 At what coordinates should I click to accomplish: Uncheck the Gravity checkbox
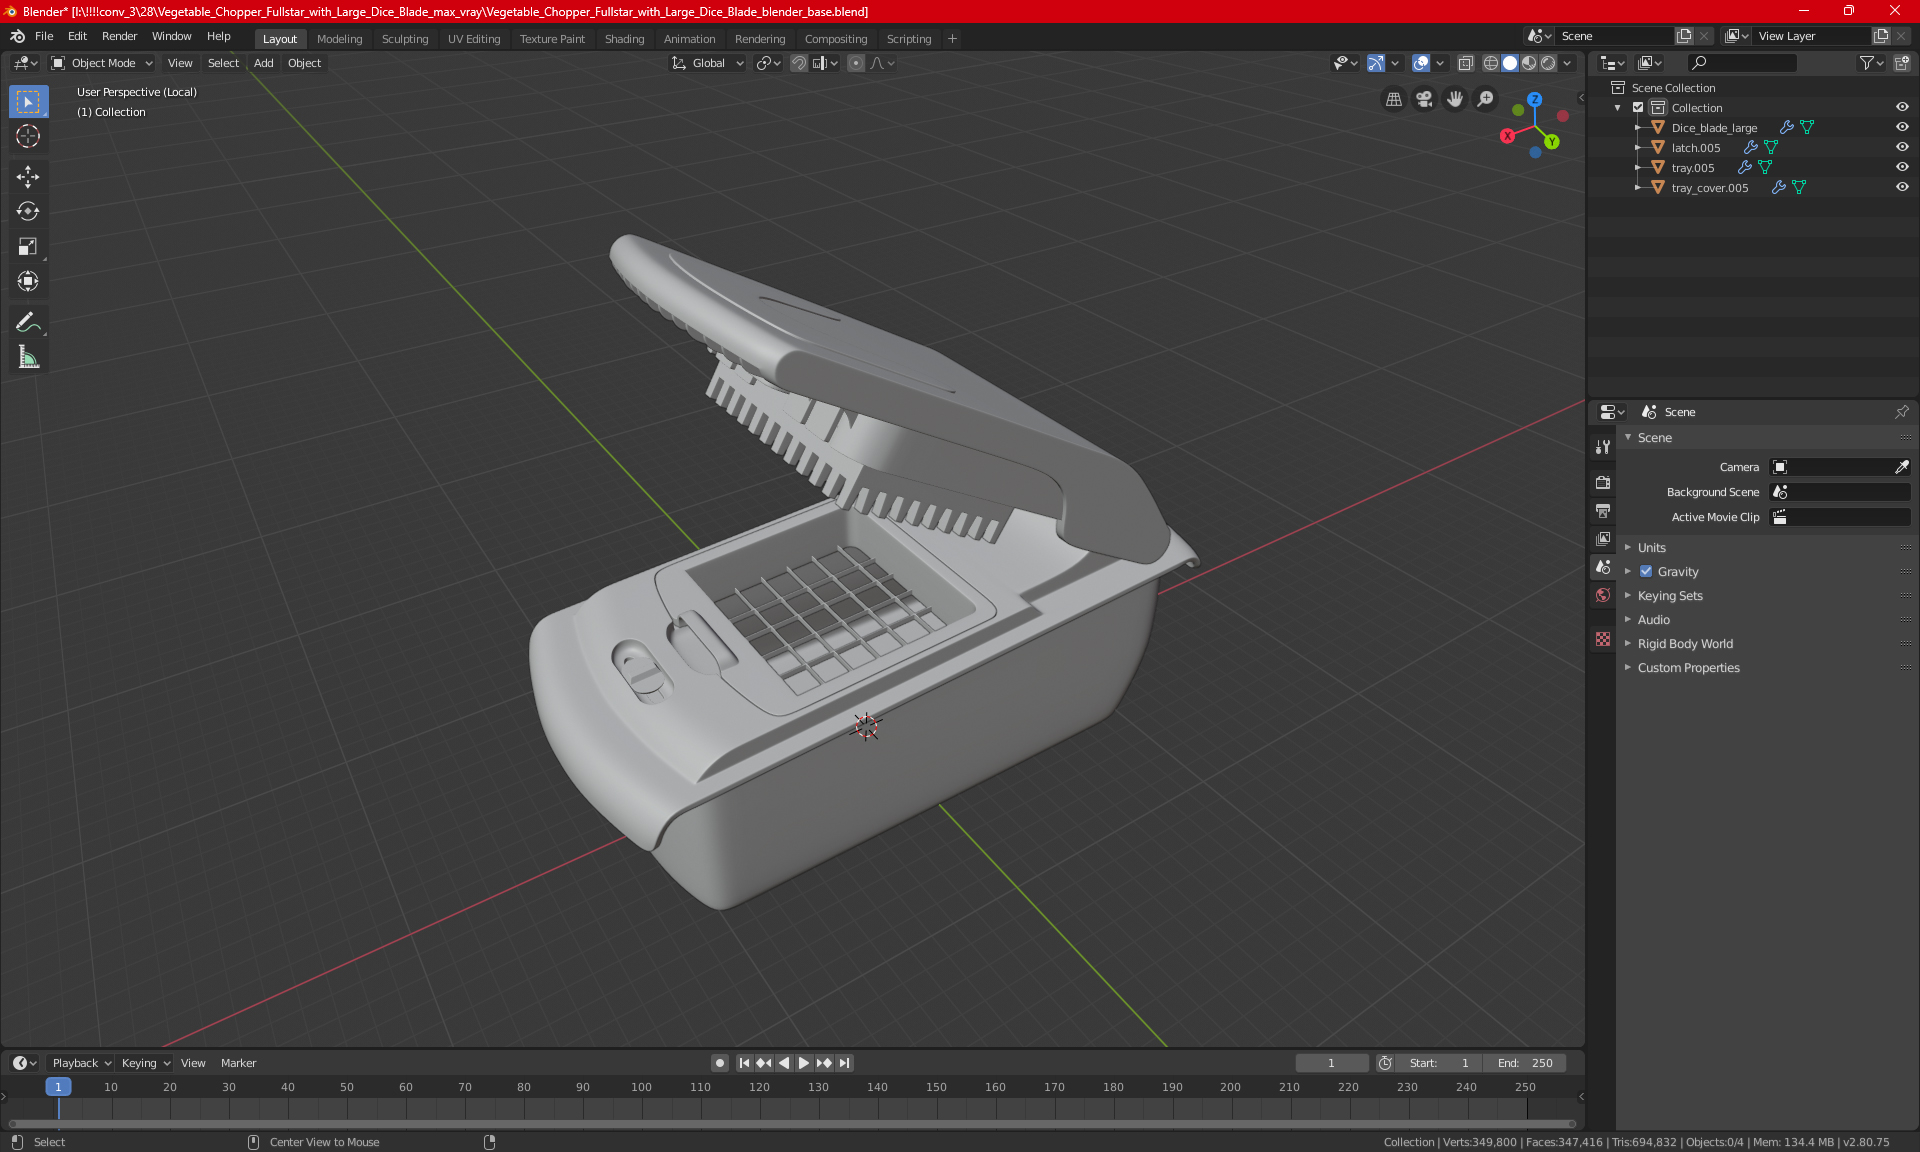pyautogui.click(x=1646, y=572)
